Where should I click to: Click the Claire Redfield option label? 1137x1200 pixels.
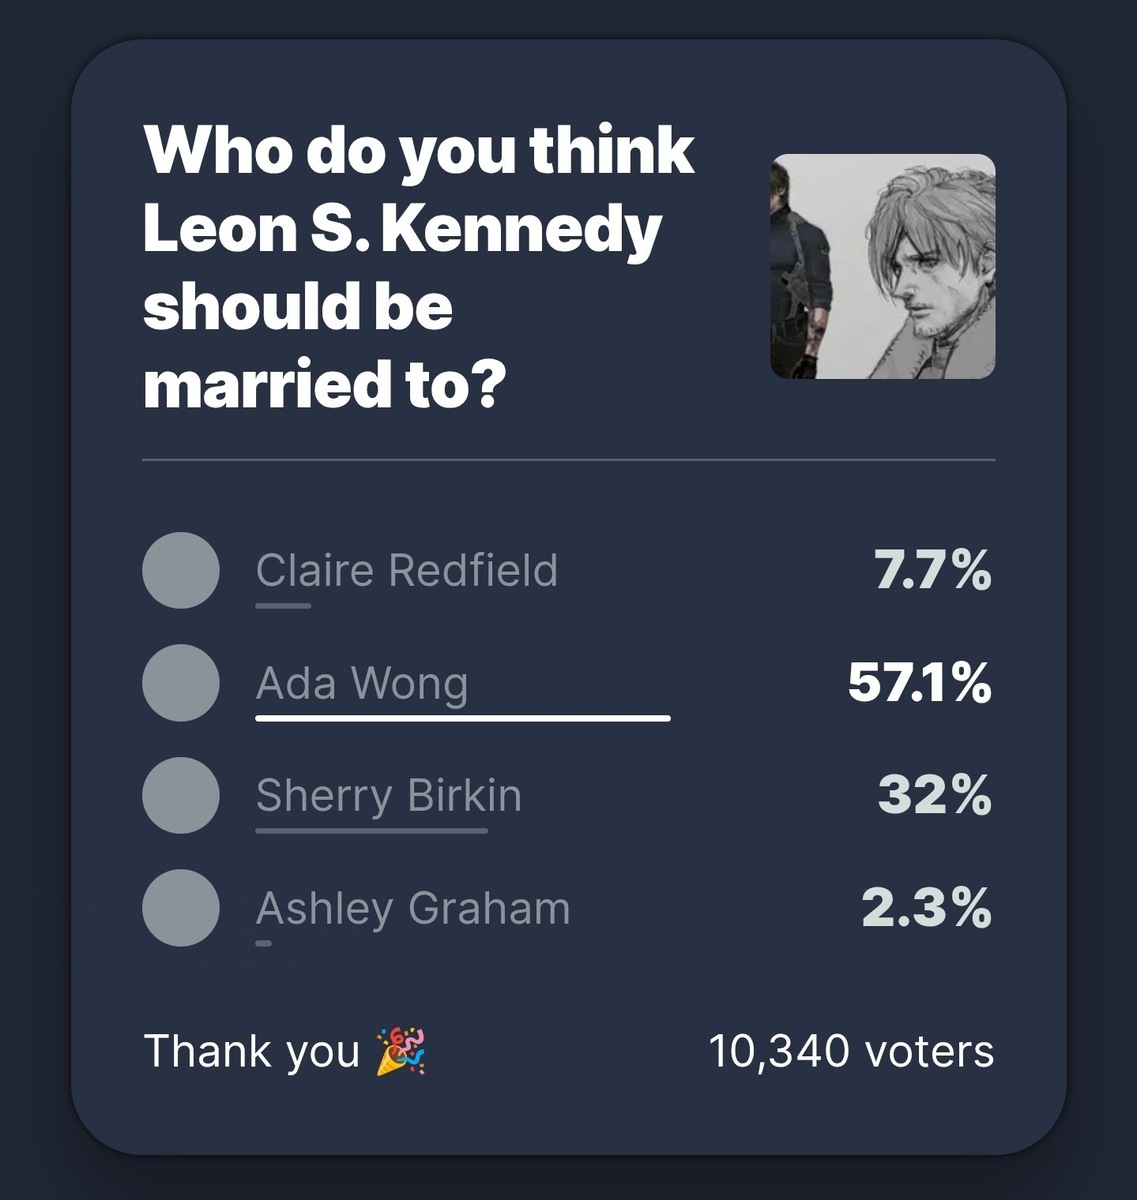coord(406,571)
